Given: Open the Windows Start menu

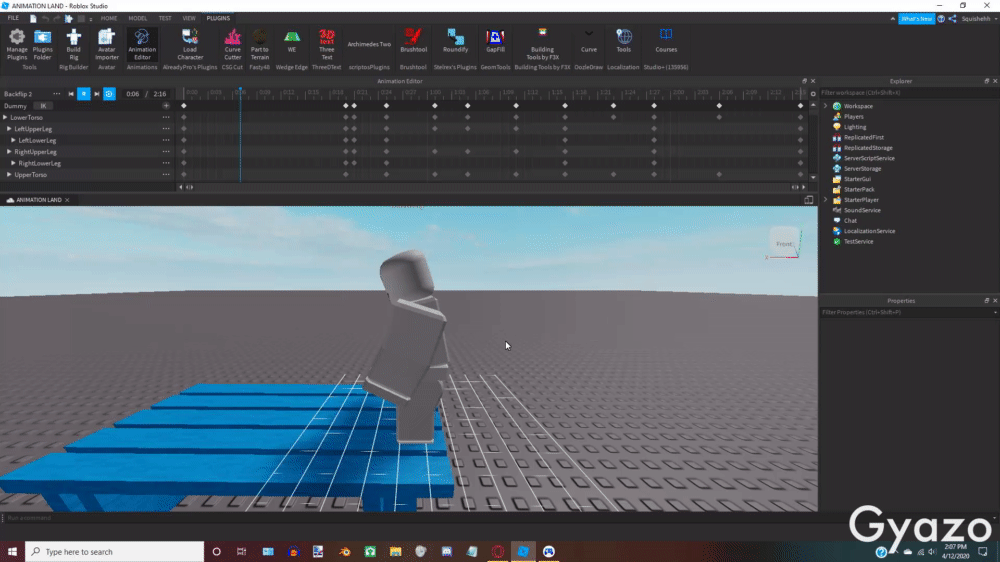Looking at the screenshot, I should 12,552.
